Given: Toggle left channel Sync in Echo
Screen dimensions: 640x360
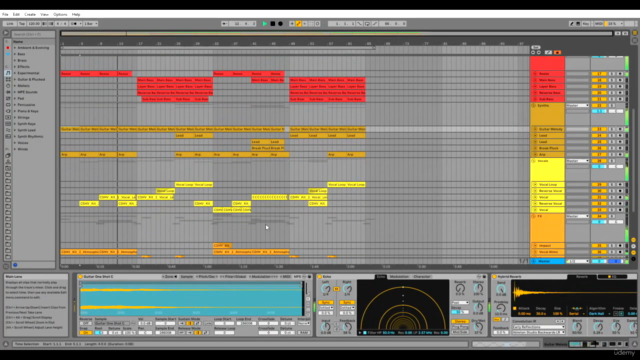Looking at the screenshot, I should click(x=325, y=302).
